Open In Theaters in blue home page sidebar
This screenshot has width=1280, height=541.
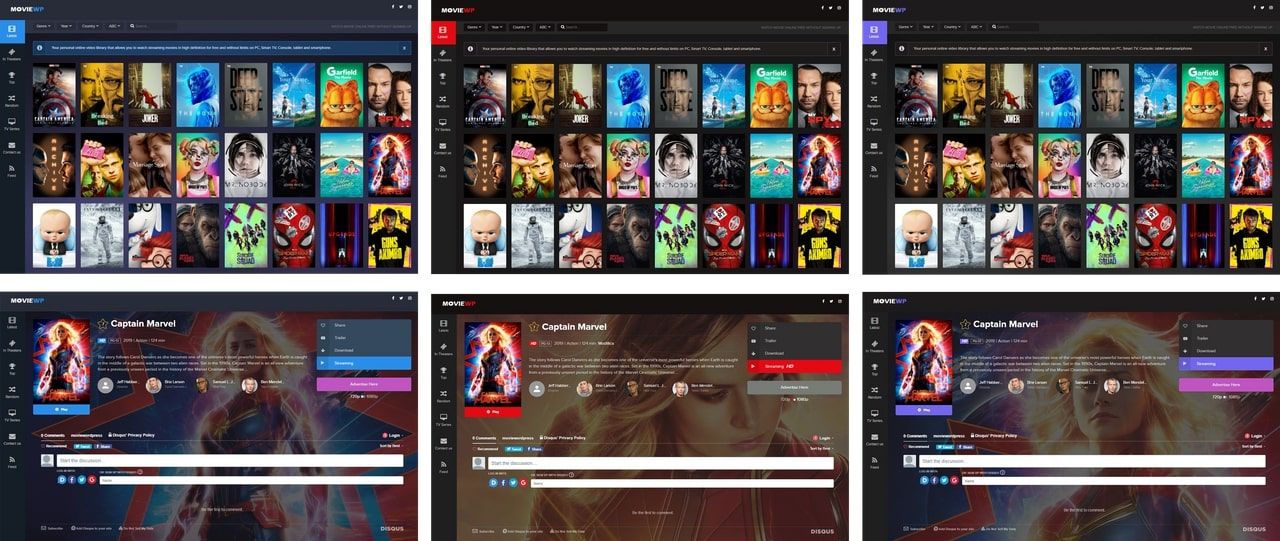11,55
